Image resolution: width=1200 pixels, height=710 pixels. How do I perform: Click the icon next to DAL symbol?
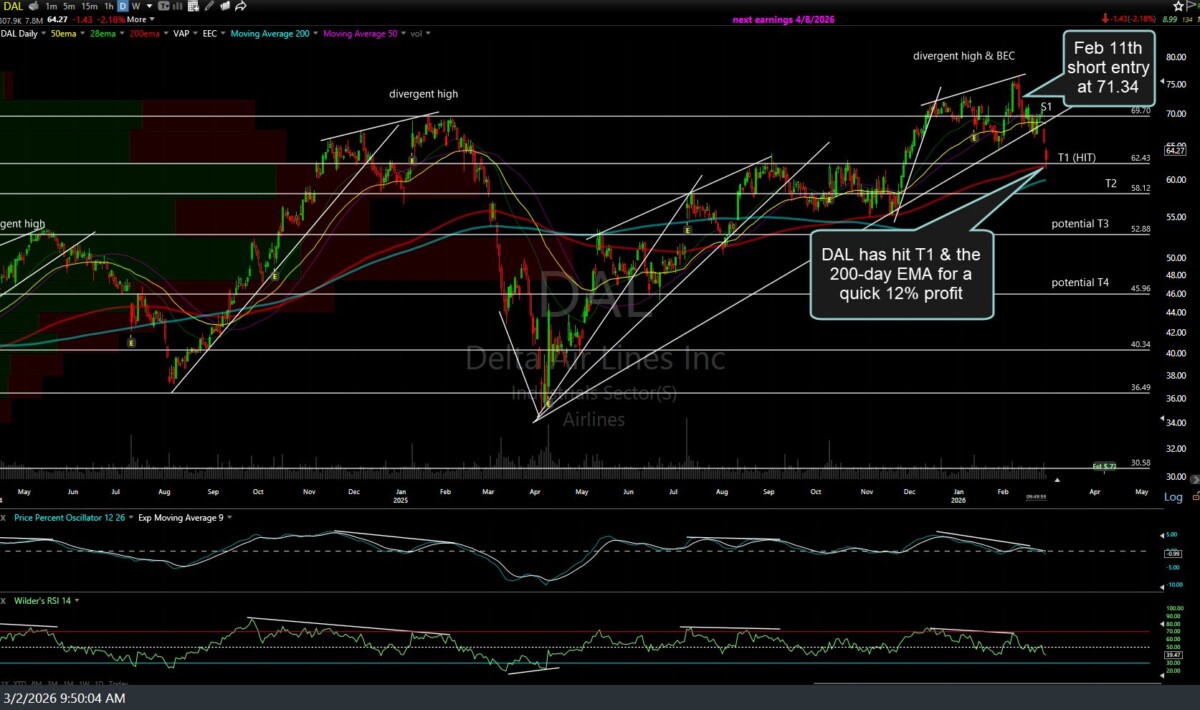(x=34, y=6)
